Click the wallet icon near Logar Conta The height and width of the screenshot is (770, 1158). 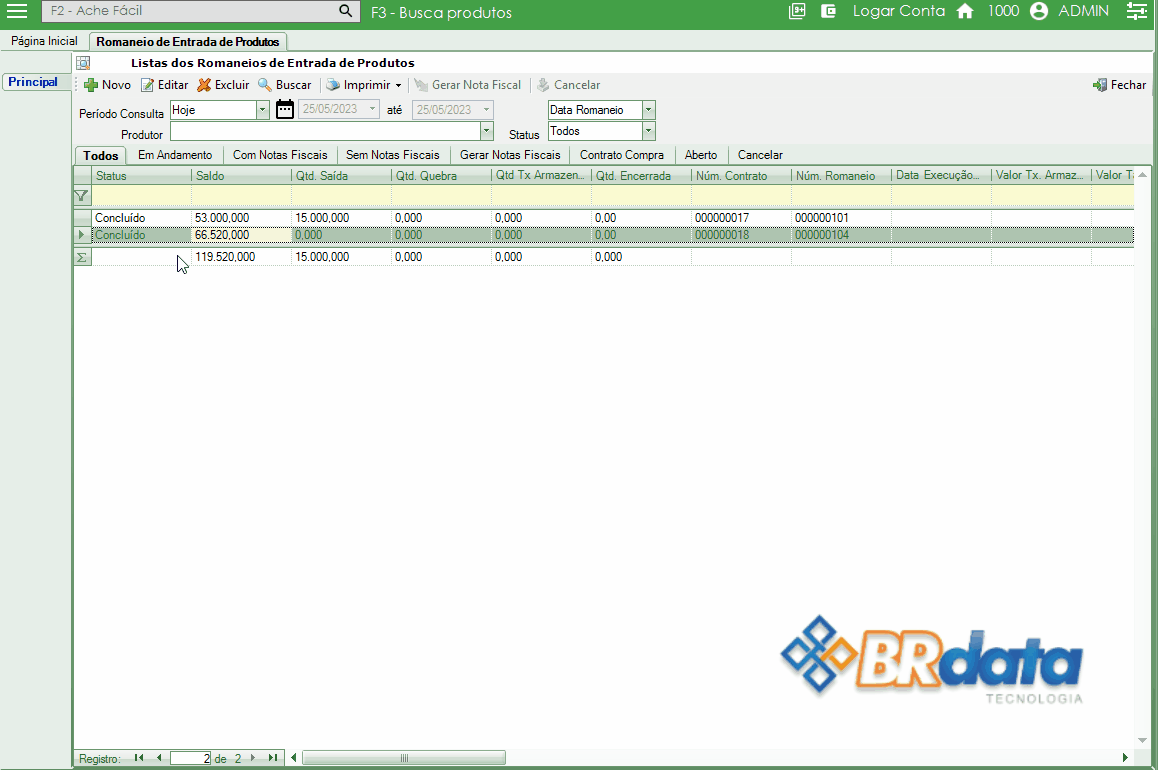[x=828, y=12]
